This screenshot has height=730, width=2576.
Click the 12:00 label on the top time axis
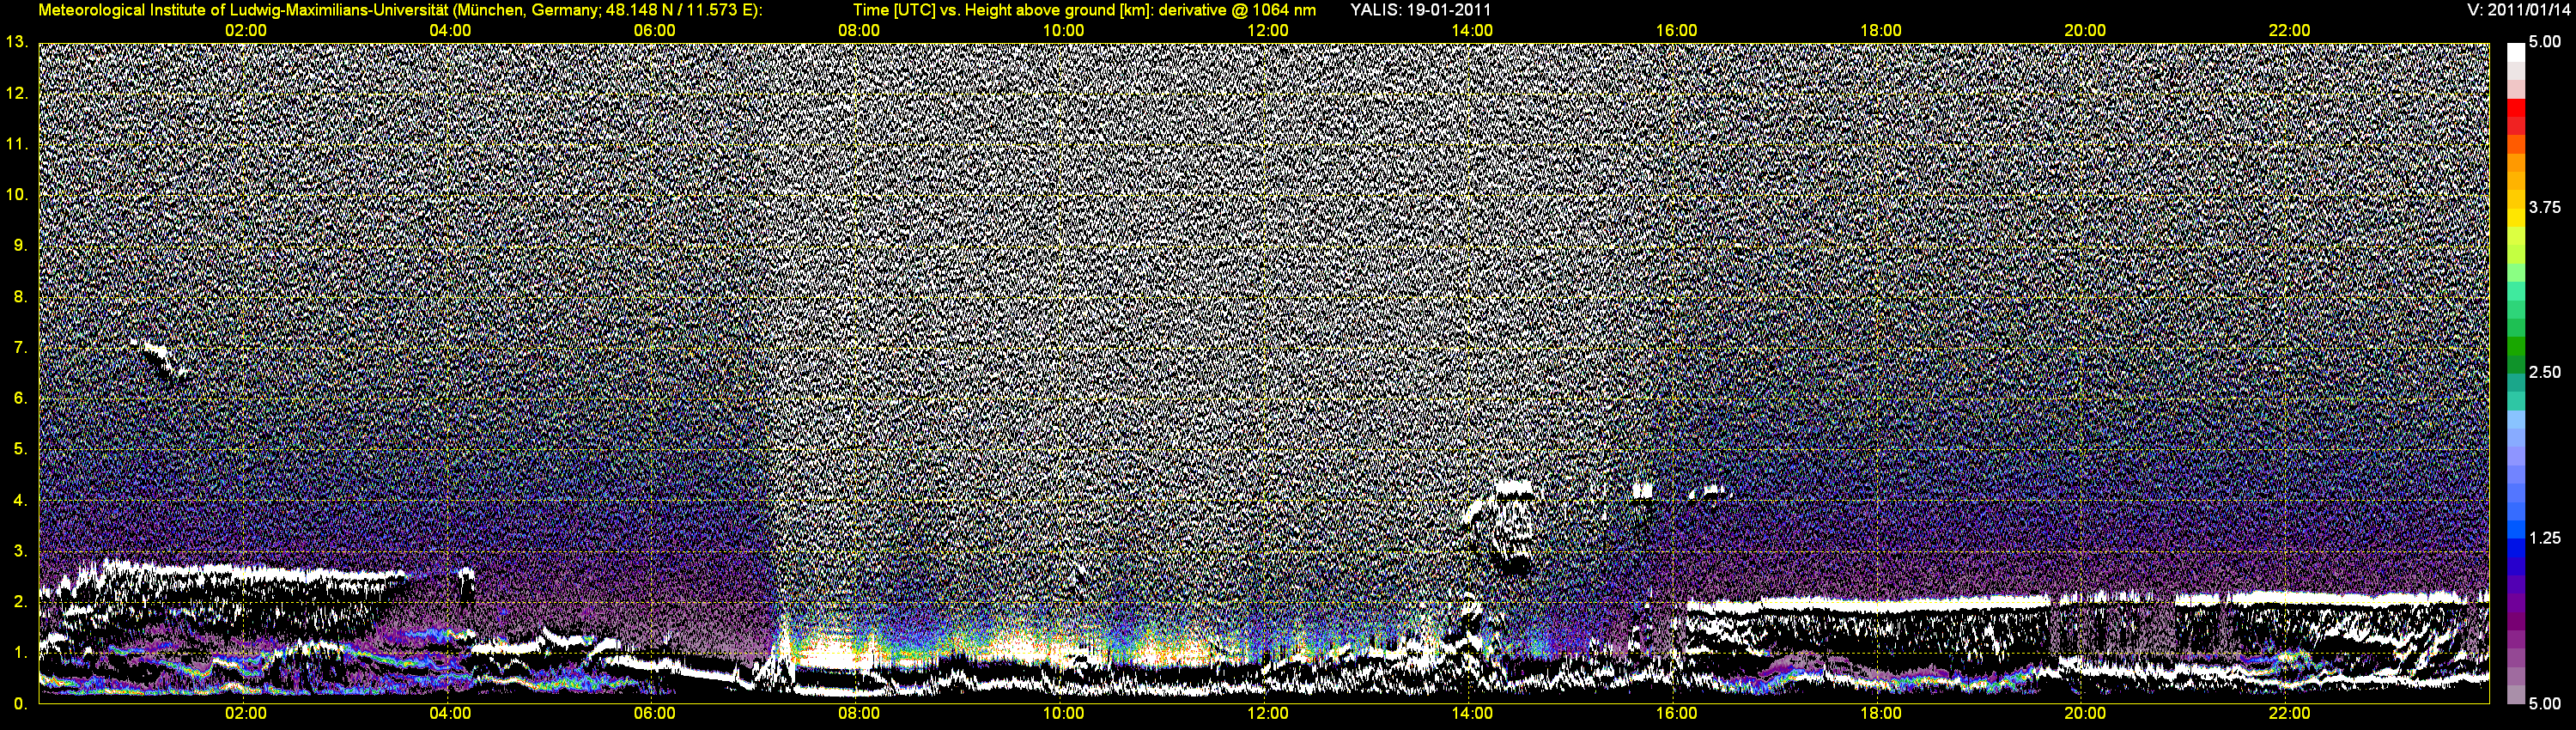click(1268, 31)
